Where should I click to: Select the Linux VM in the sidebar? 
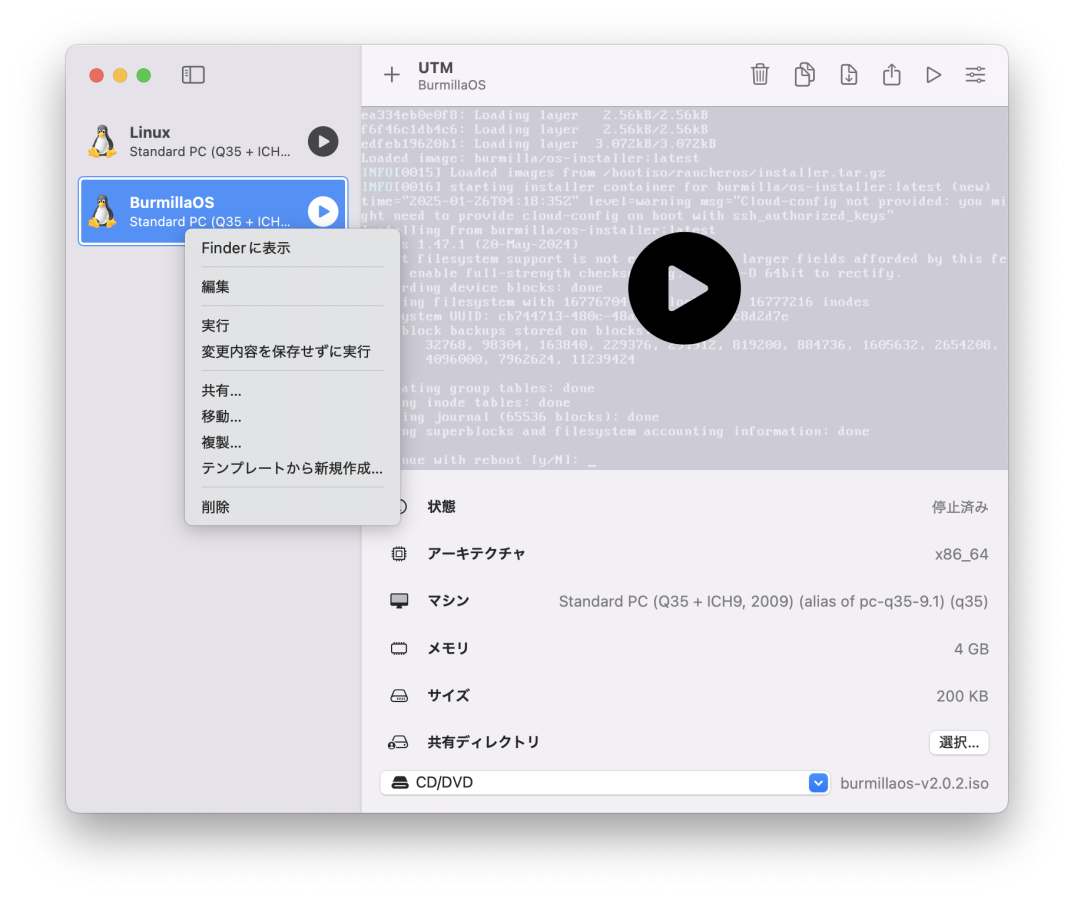[x=200, y=141]
